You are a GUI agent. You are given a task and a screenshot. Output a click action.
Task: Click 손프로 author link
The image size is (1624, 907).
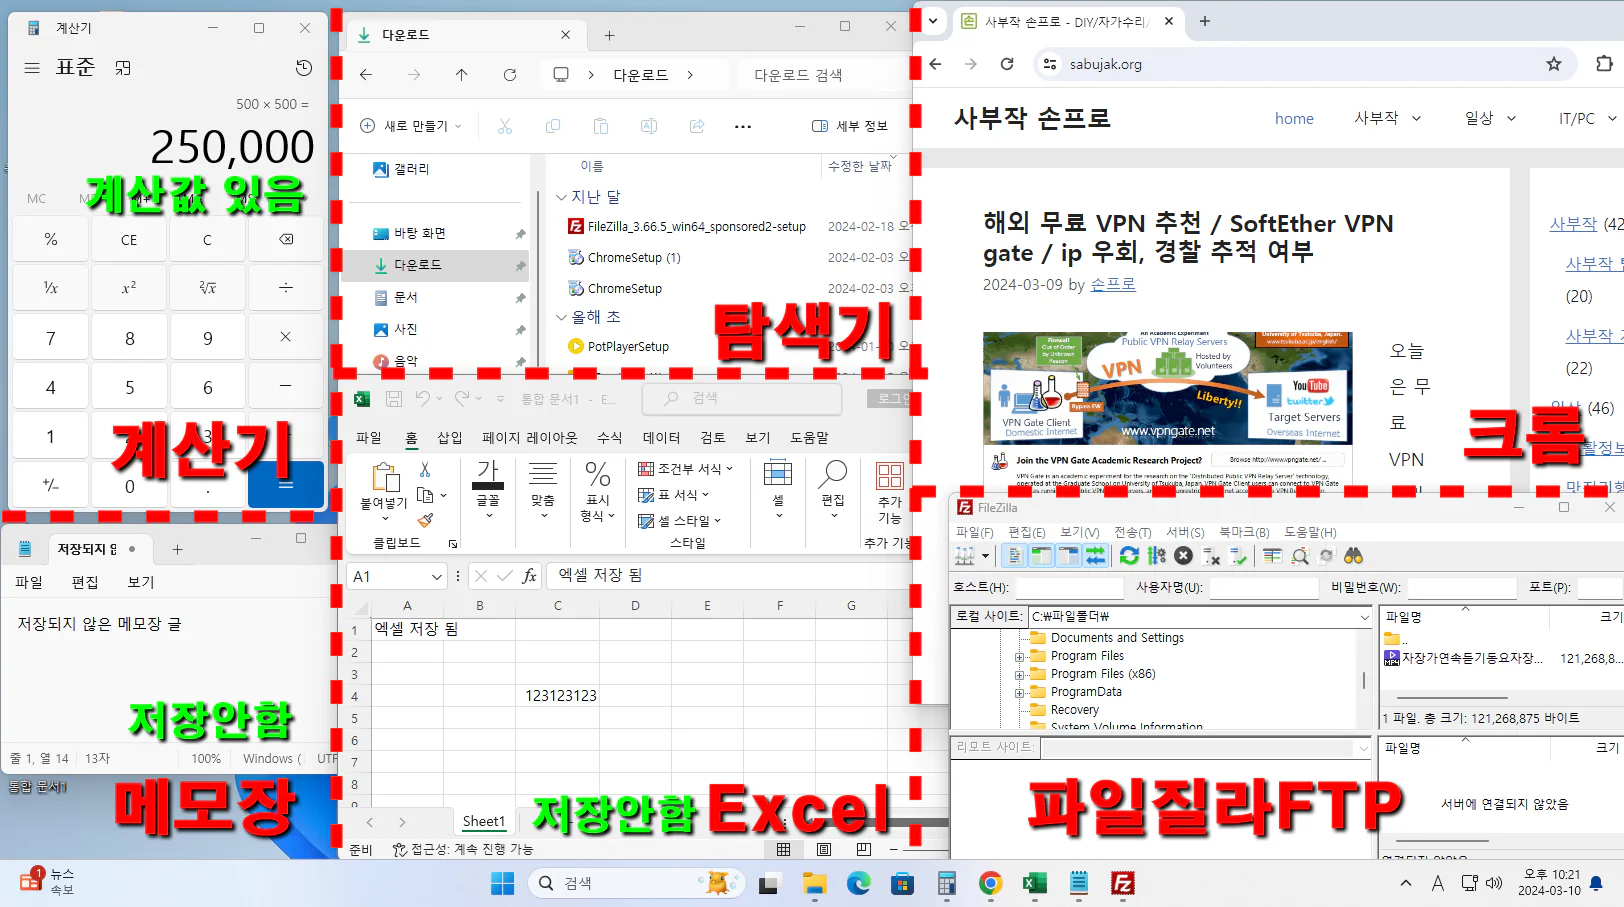tap(1113, 285)
